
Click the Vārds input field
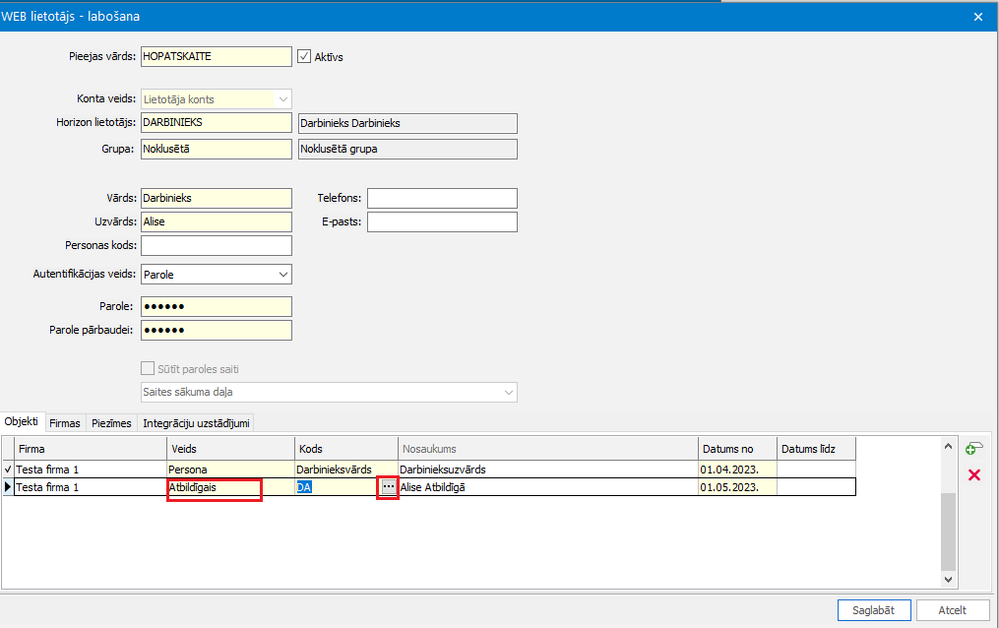216,198
